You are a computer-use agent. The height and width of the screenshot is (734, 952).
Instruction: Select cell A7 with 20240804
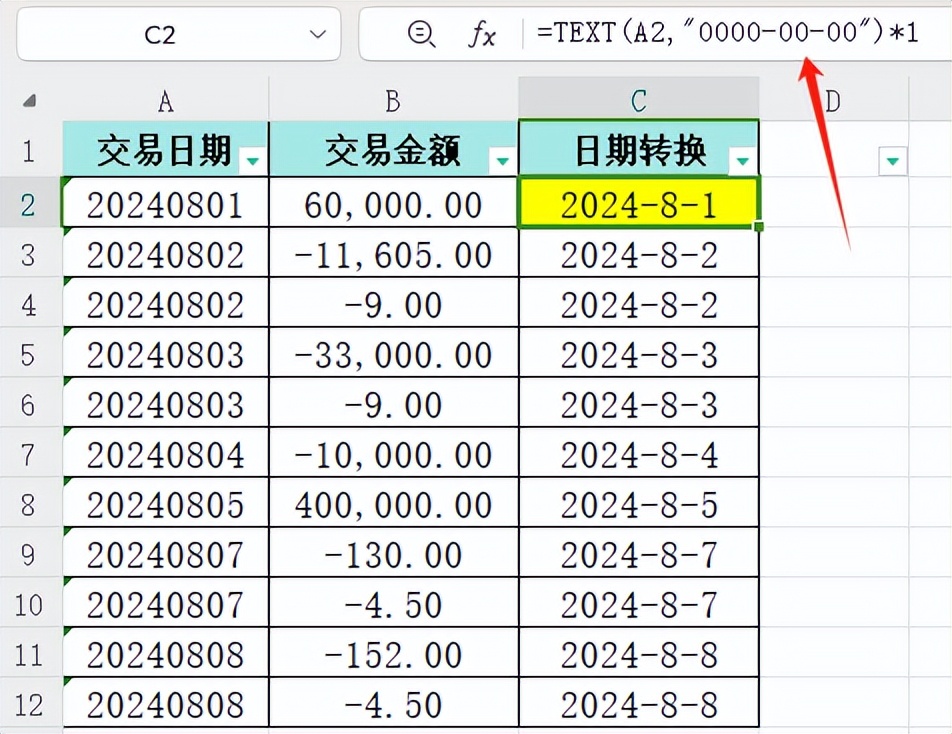(165, 453)
